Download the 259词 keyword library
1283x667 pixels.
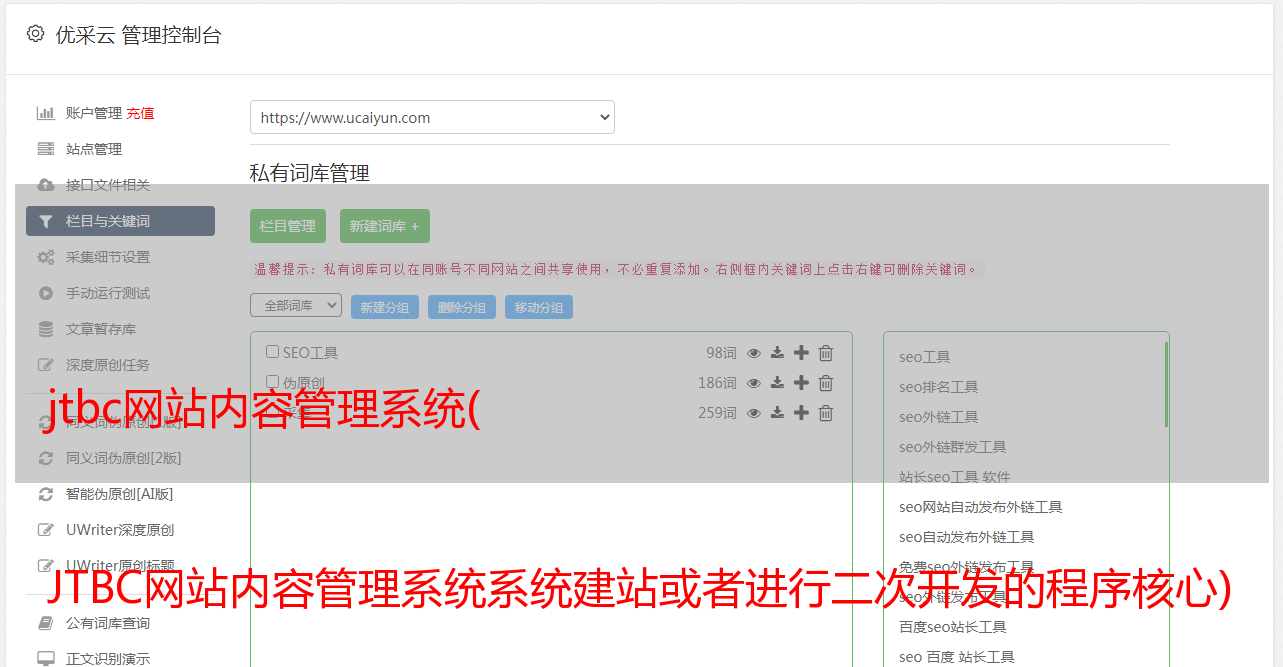pos(777,413)
